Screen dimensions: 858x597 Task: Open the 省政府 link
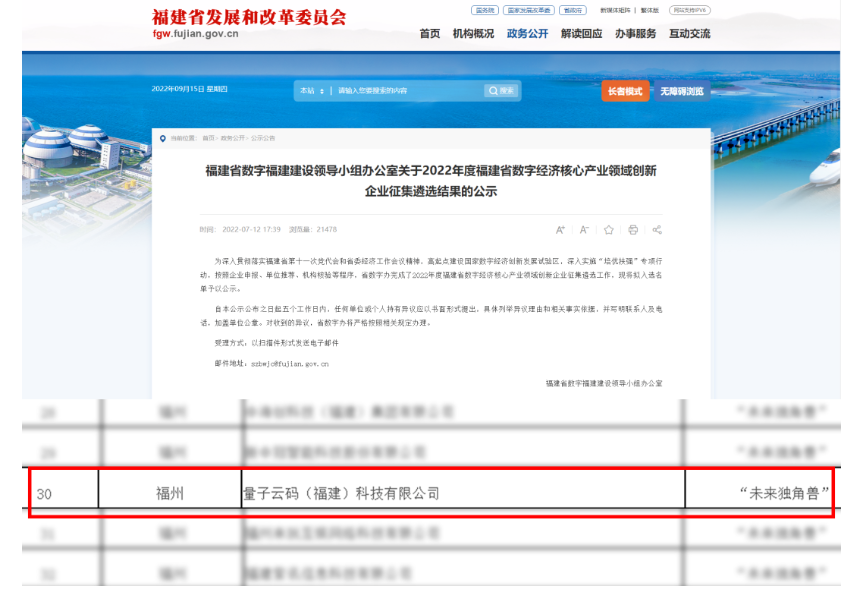point(573,10)
